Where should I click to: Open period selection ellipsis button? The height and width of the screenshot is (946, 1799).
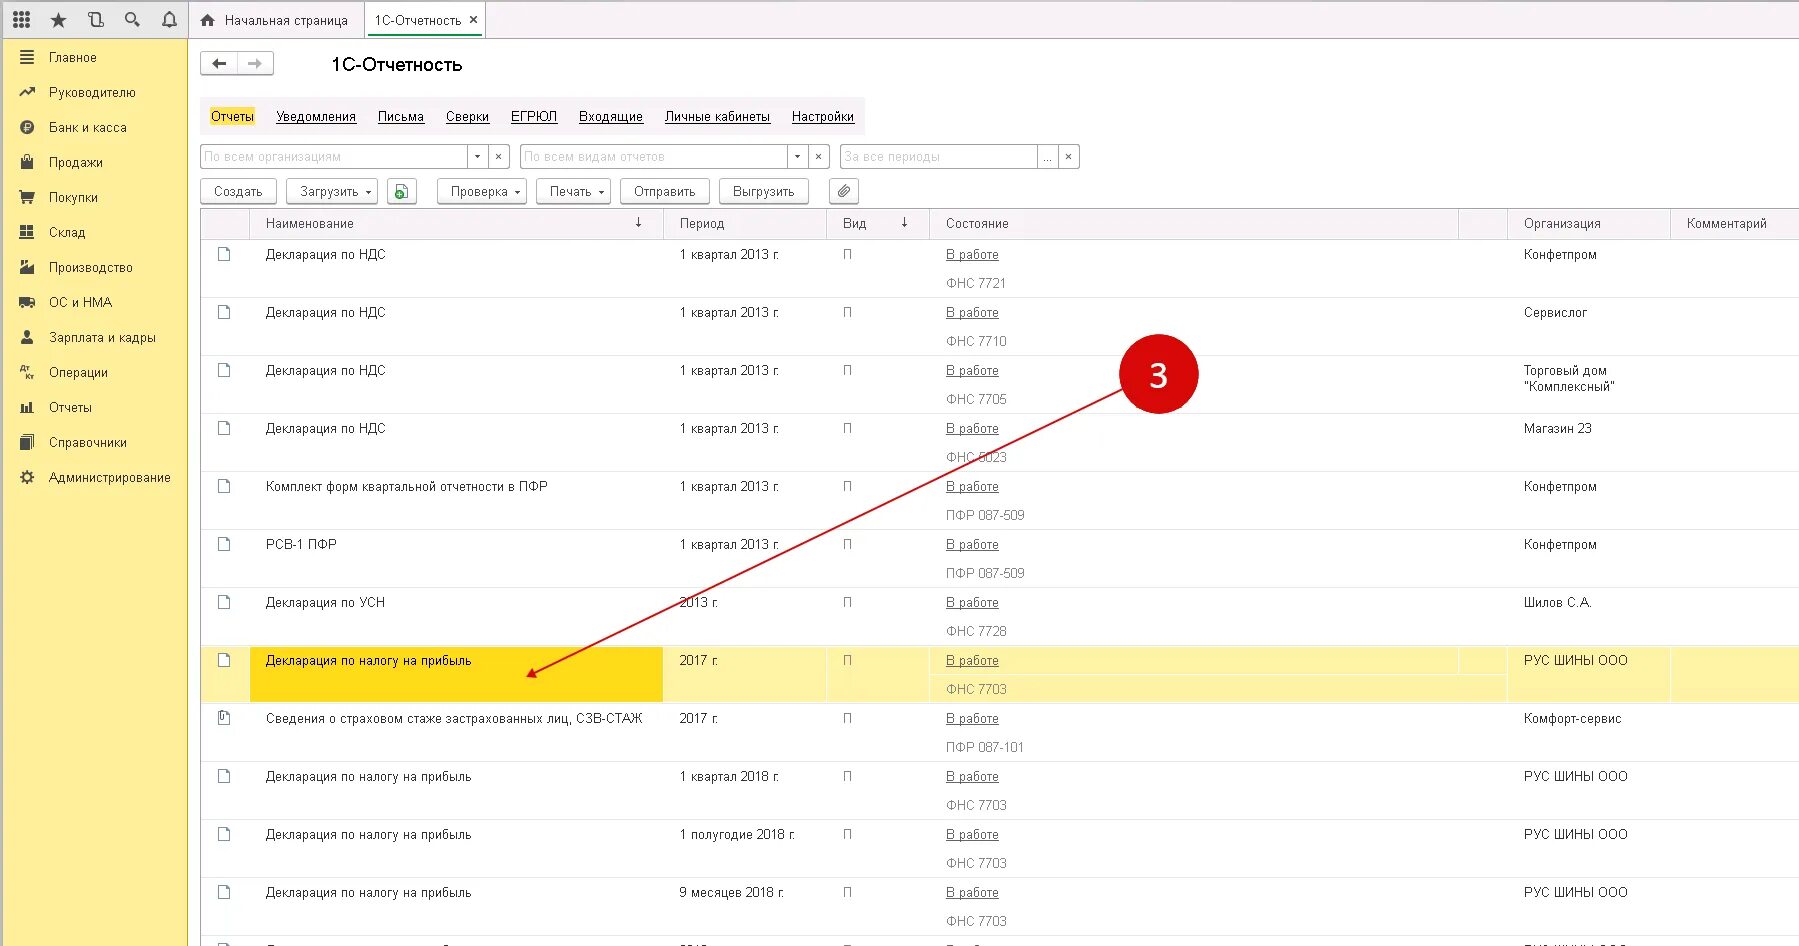pyautogui.click(x=1047, y=156)
